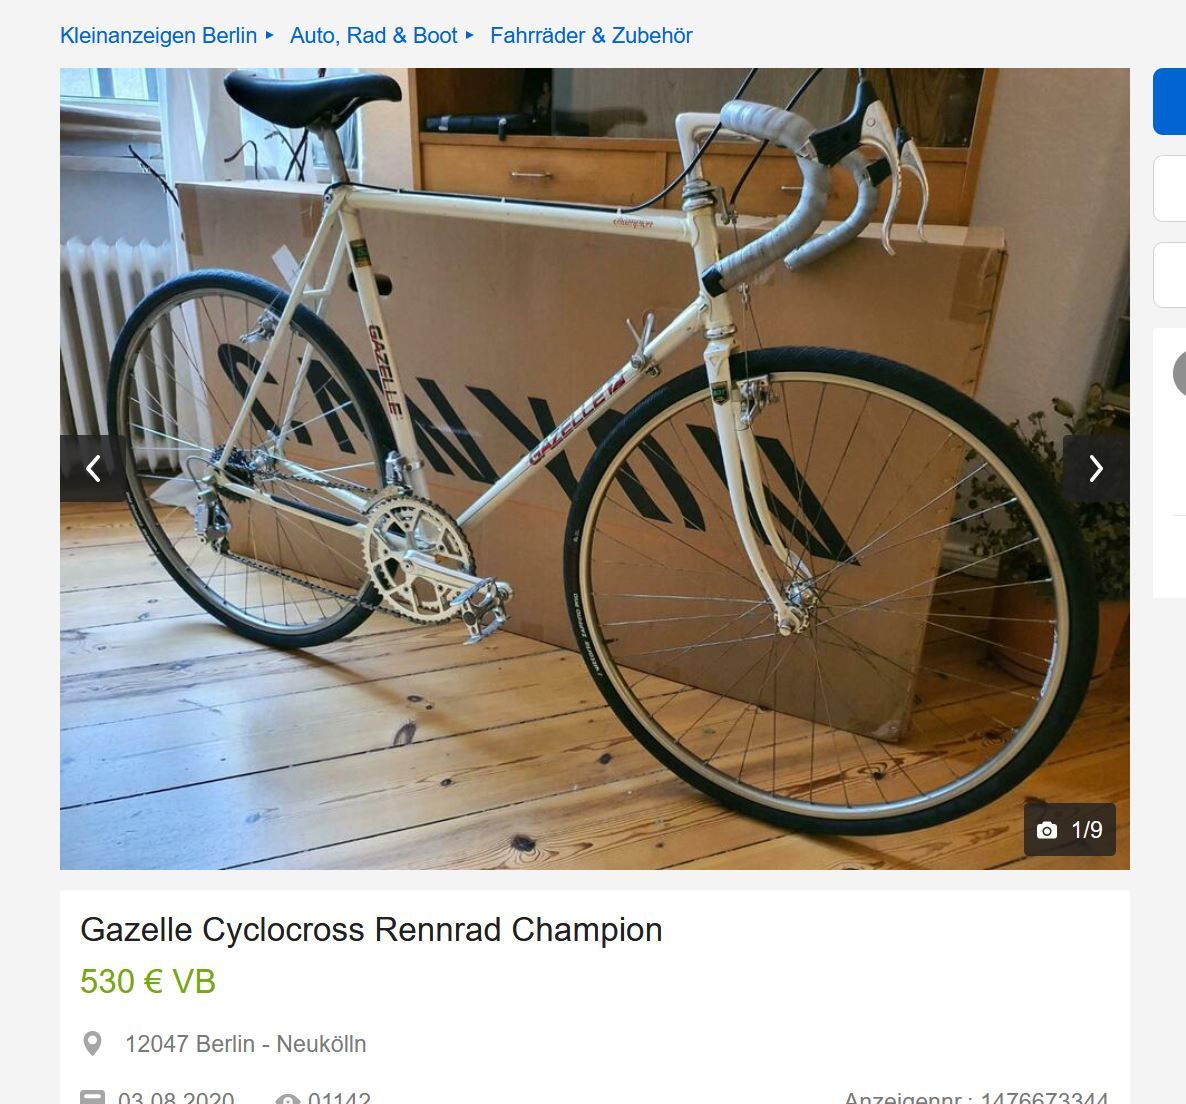Screen dimensions: 1186x1104
Task: Click the camera icon beside 1/9
Action: (x=1047, y=830)
